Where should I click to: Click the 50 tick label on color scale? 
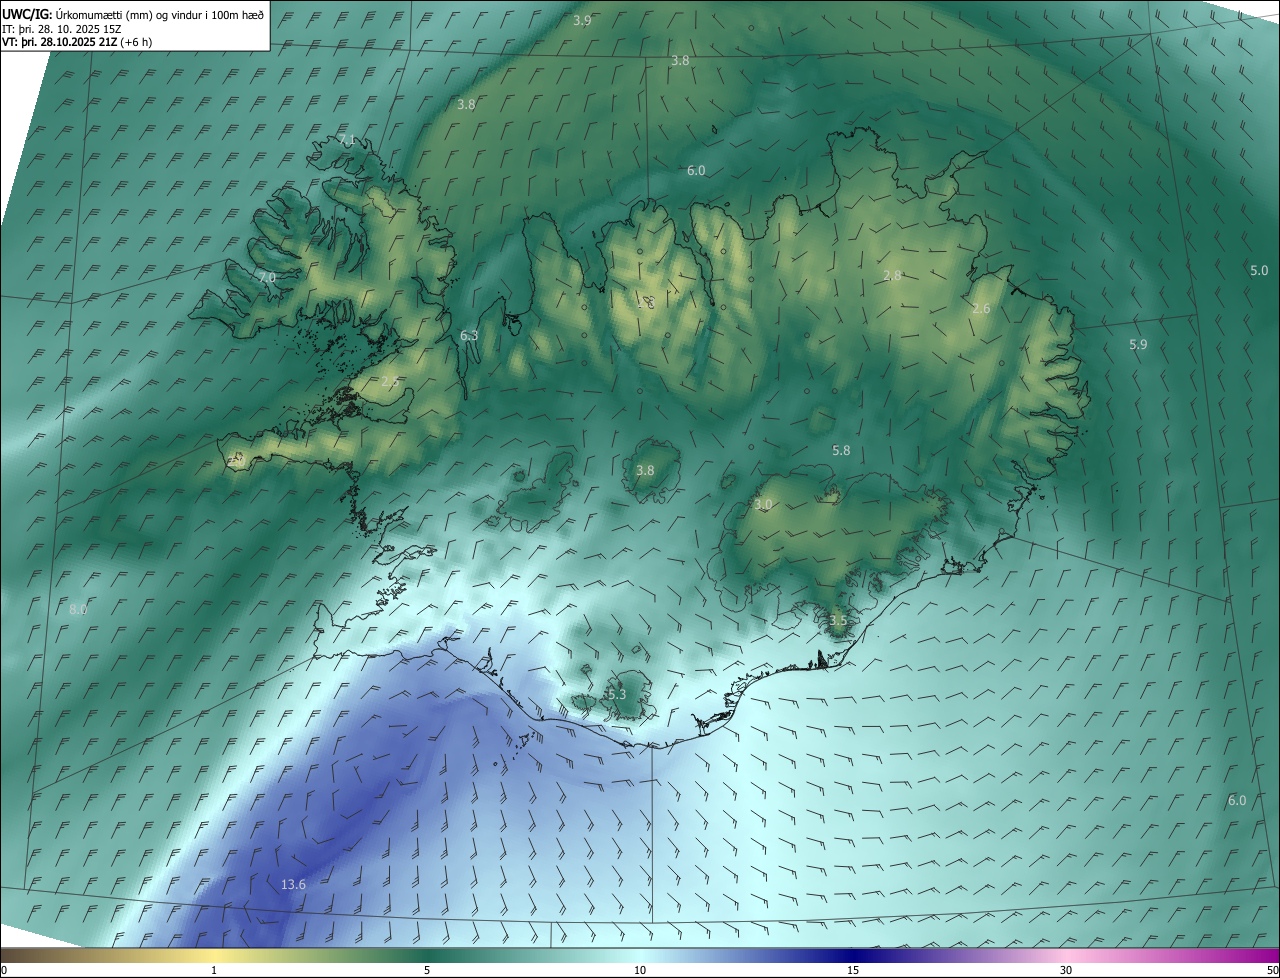(x=1271, y=970)
